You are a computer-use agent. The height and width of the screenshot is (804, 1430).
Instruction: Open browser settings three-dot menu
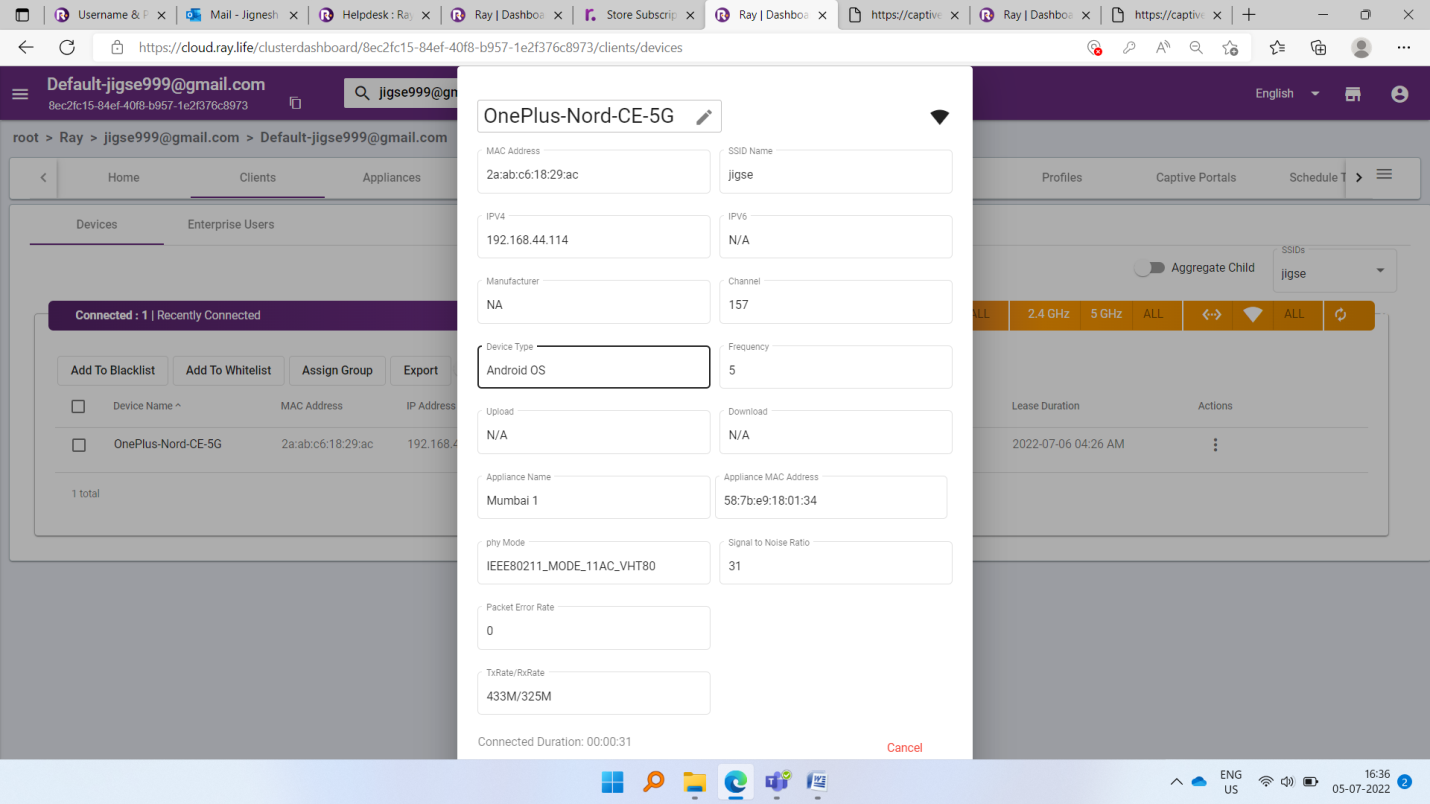coord(1403,47)
